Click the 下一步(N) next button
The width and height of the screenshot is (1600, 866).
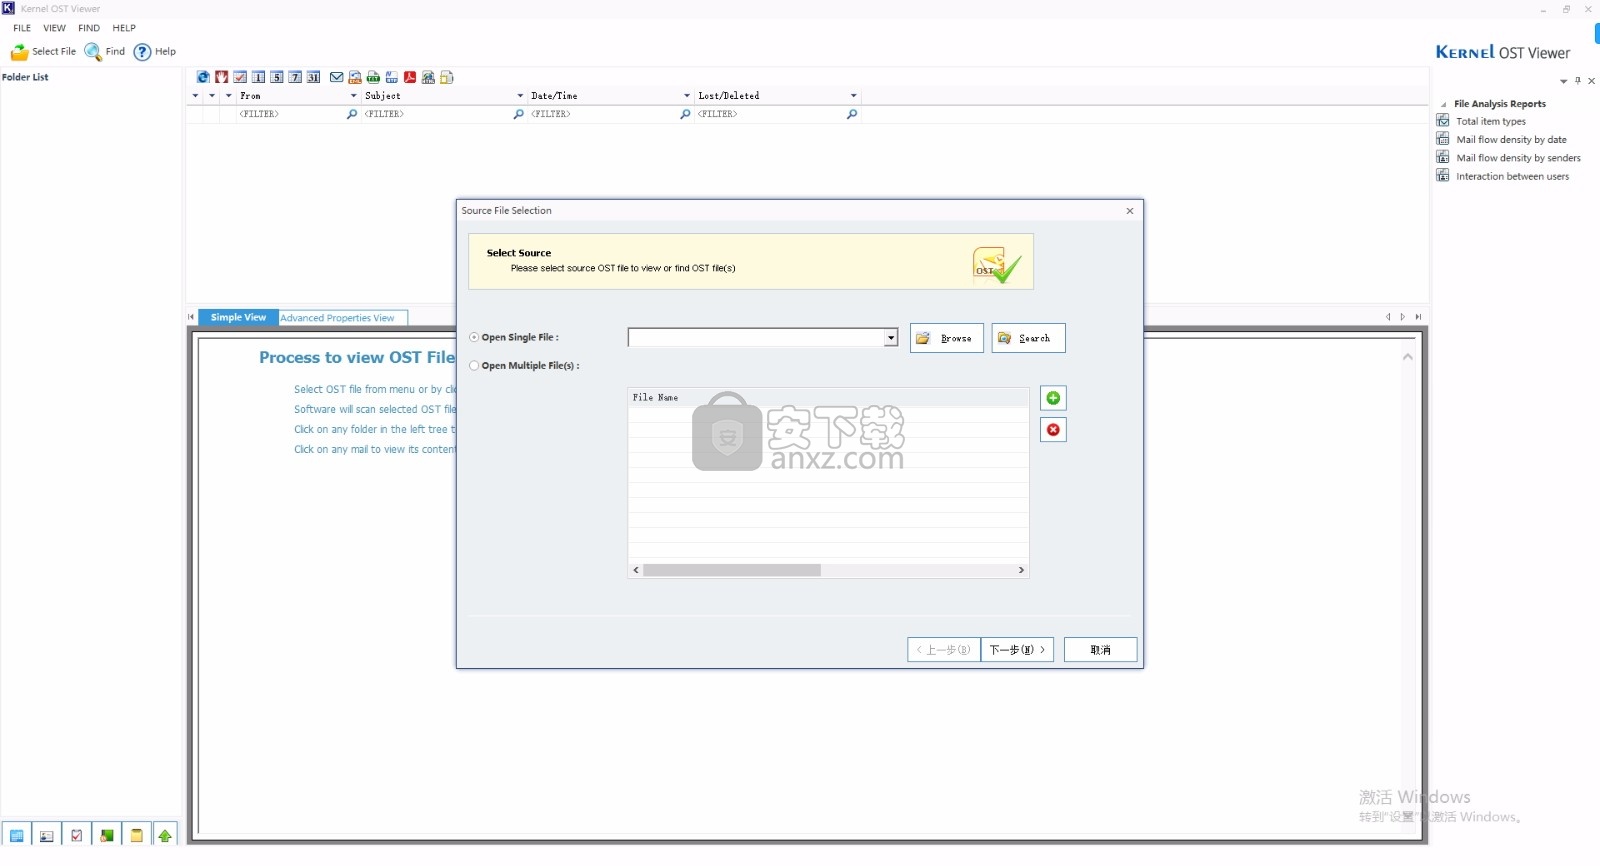1017,650
